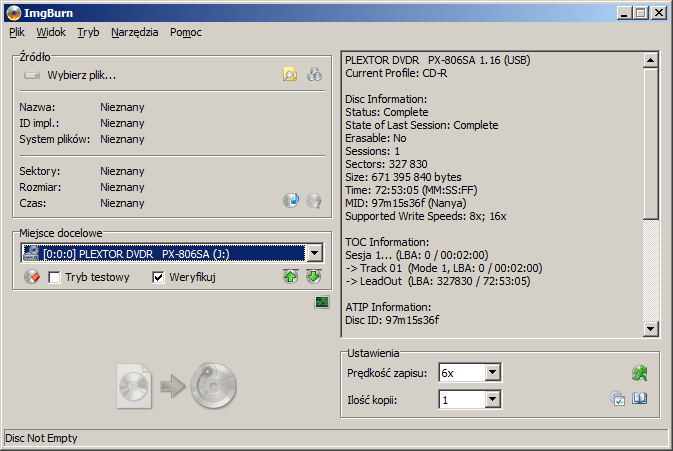Screen dimensions: 673x451
Task: Open the queue discs icon in Źródło
Action: pyautogui.click(x=315, y=75)
